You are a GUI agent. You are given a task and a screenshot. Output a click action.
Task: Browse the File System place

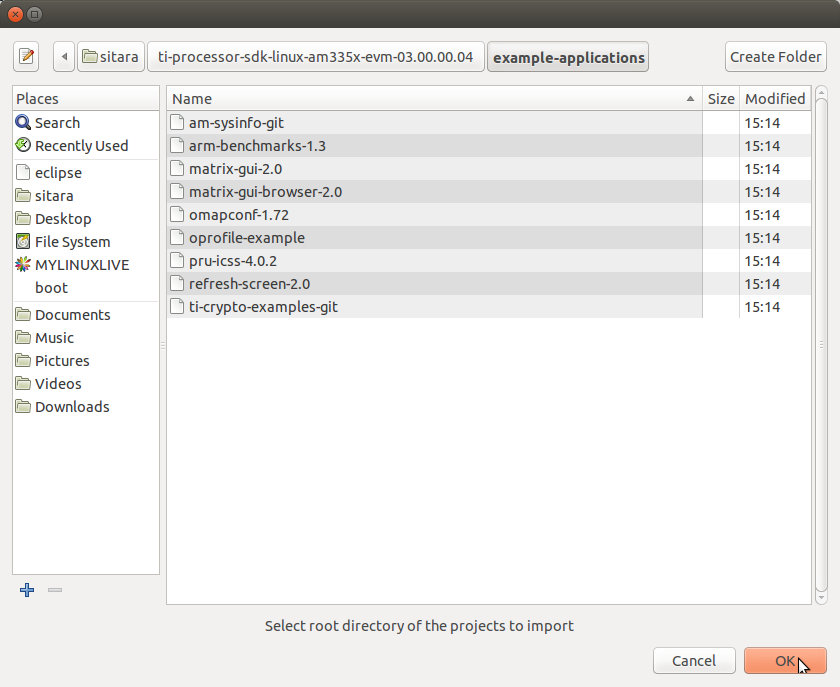(64, 241)
